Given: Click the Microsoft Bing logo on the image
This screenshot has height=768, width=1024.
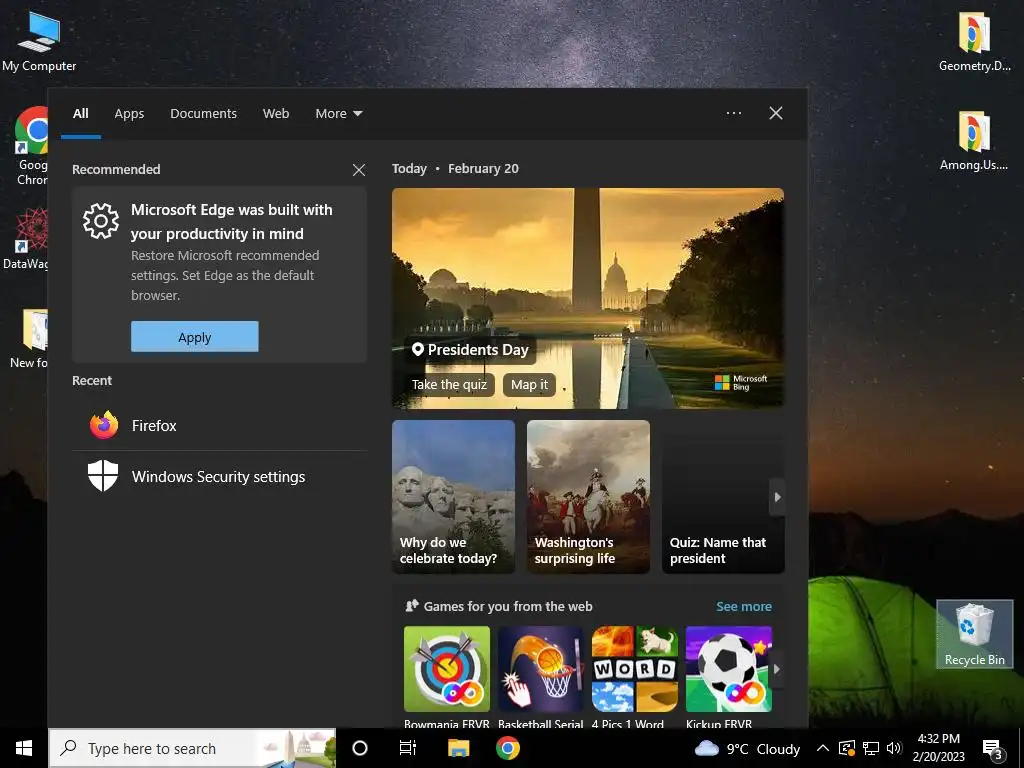Looking at the screenshot, I should click(x=741, y=383).
